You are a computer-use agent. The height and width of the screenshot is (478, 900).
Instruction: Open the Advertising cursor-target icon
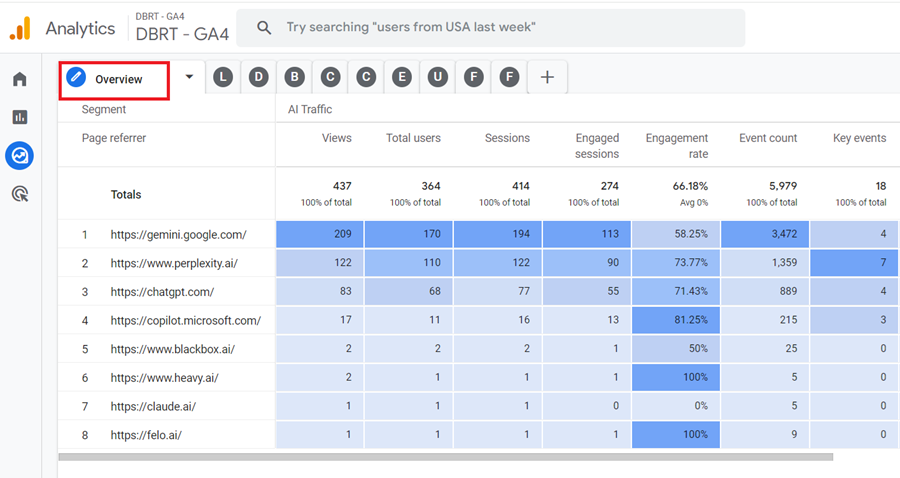point(20,194)
